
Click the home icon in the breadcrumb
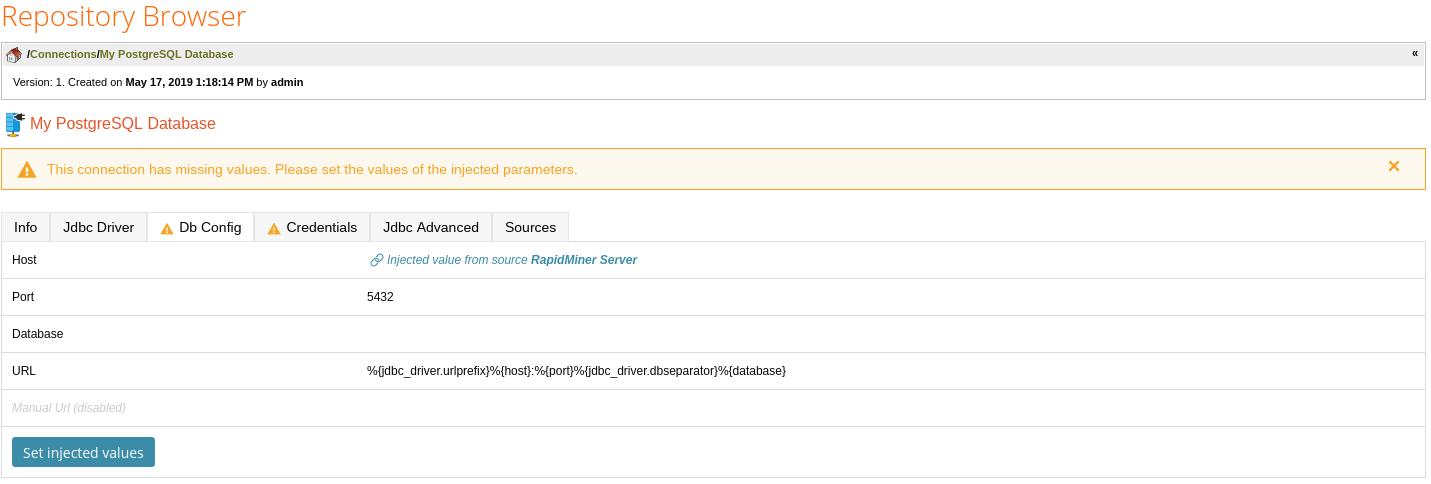tap(14, 54)
